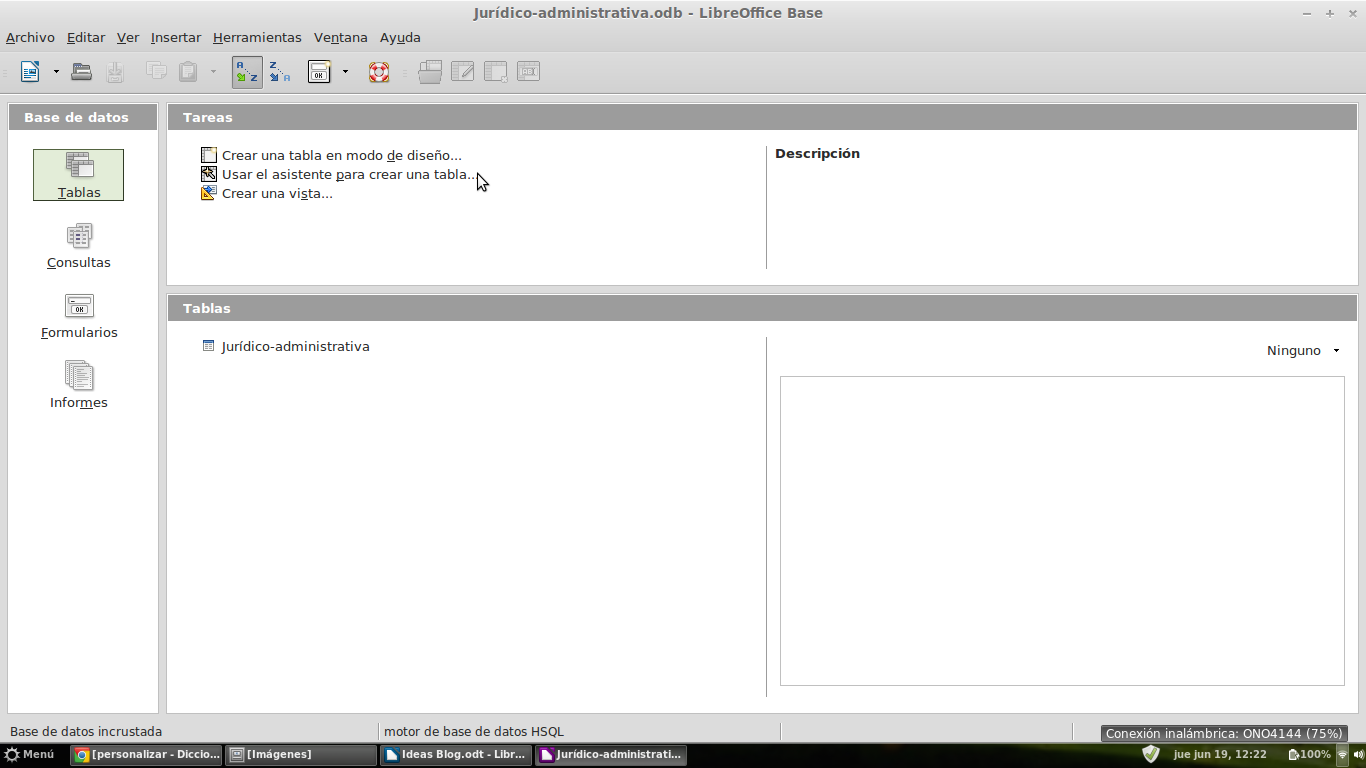Open the Archivo menu
Viewport: 1366px width, 768px height.
(30, 37)
